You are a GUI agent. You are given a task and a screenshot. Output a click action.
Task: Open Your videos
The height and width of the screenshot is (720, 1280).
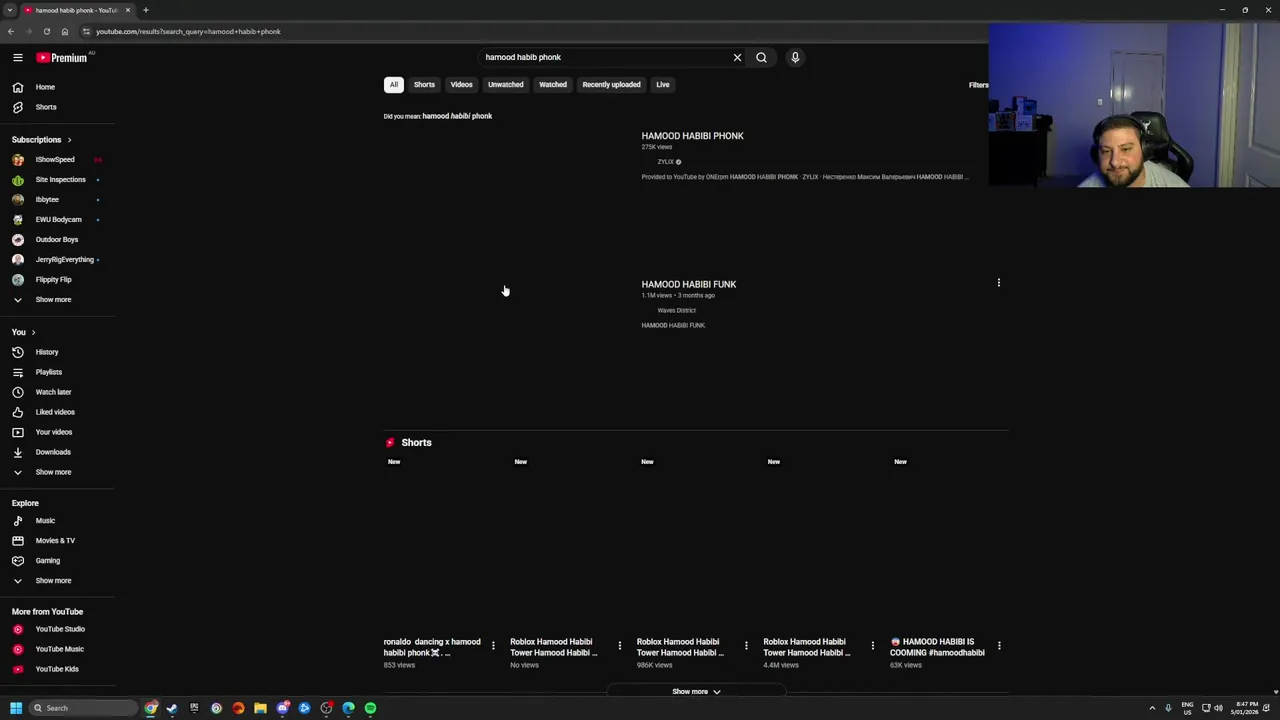point(57,432)
